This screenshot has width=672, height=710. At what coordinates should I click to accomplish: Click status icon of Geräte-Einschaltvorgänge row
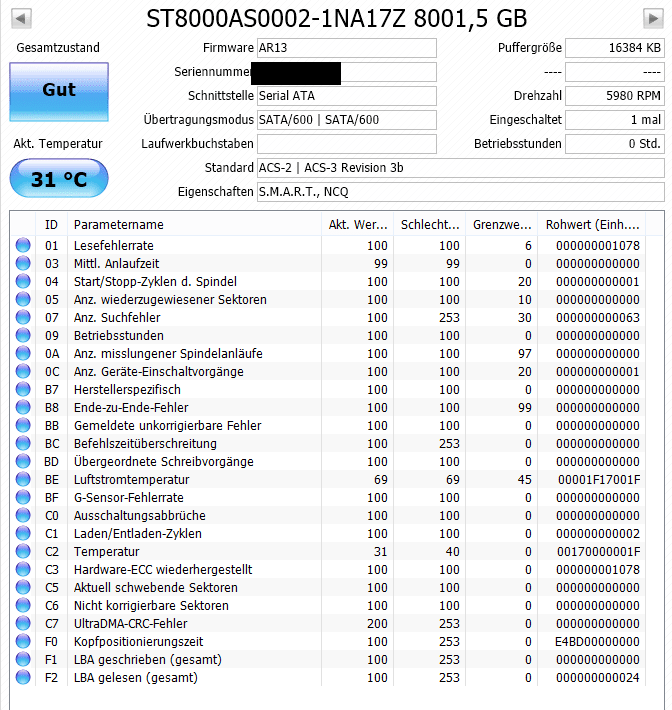(x=23, y=371)
